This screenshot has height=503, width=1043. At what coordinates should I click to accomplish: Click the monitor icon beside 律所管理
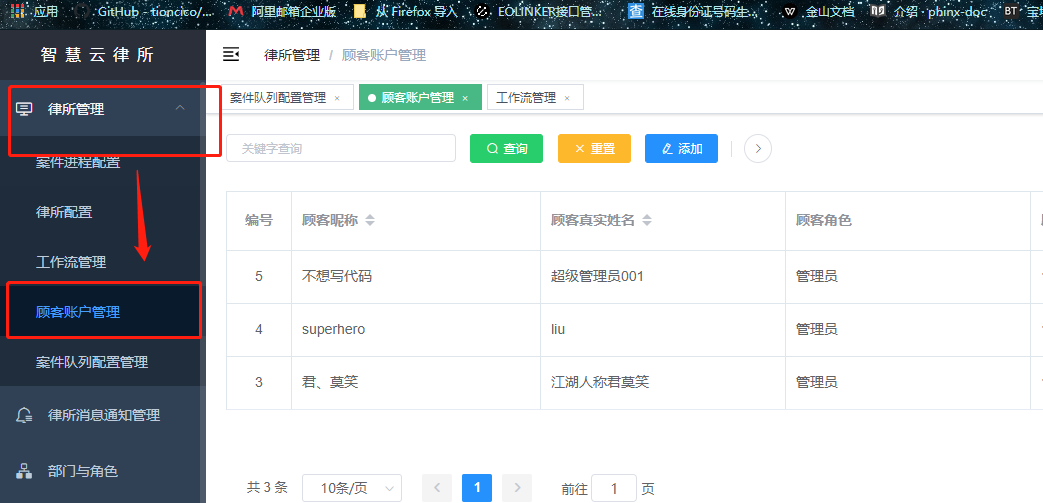(x=24, y=110)
